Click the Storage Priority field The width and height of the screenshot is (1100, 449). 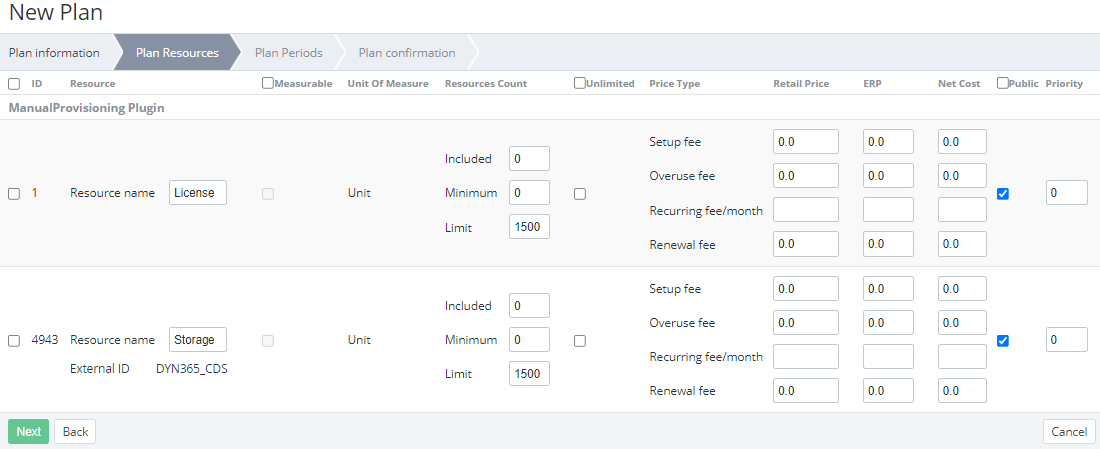point(1066,340)
